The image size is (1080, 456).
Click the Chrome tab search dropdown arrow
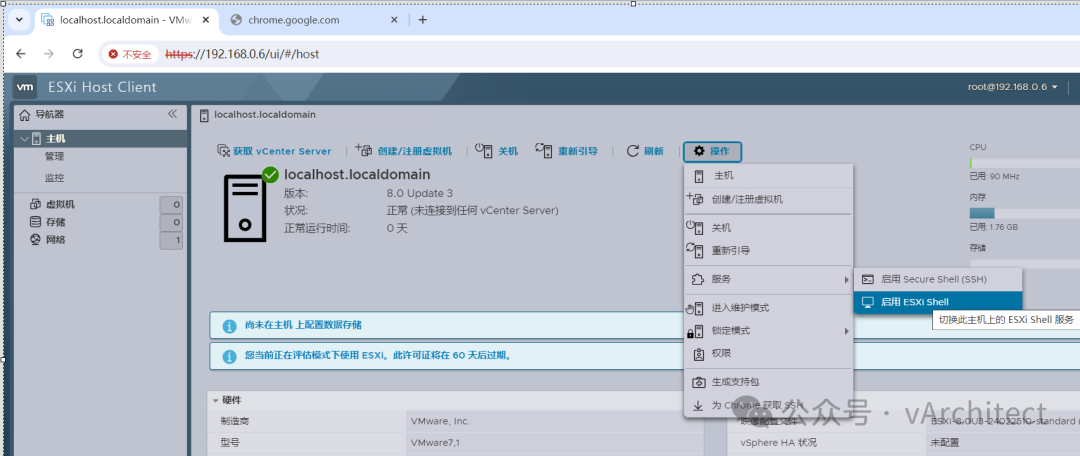click(19, 19)
